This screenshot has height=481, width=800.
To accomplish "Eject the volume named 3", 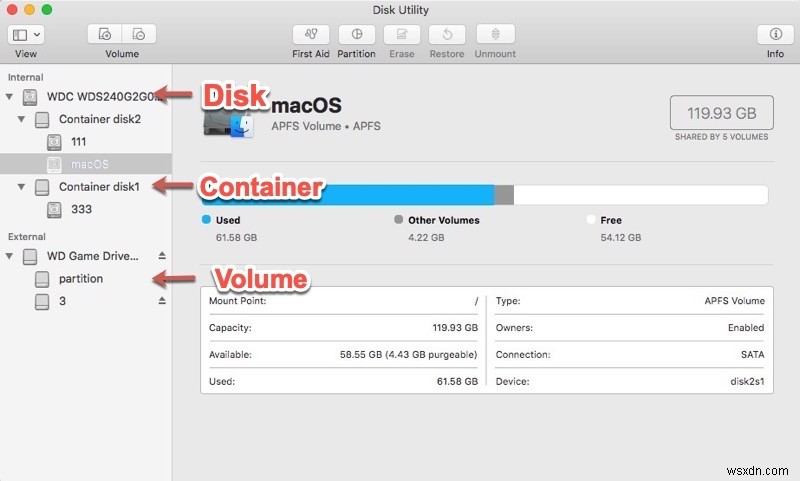I will pos(162,300).
